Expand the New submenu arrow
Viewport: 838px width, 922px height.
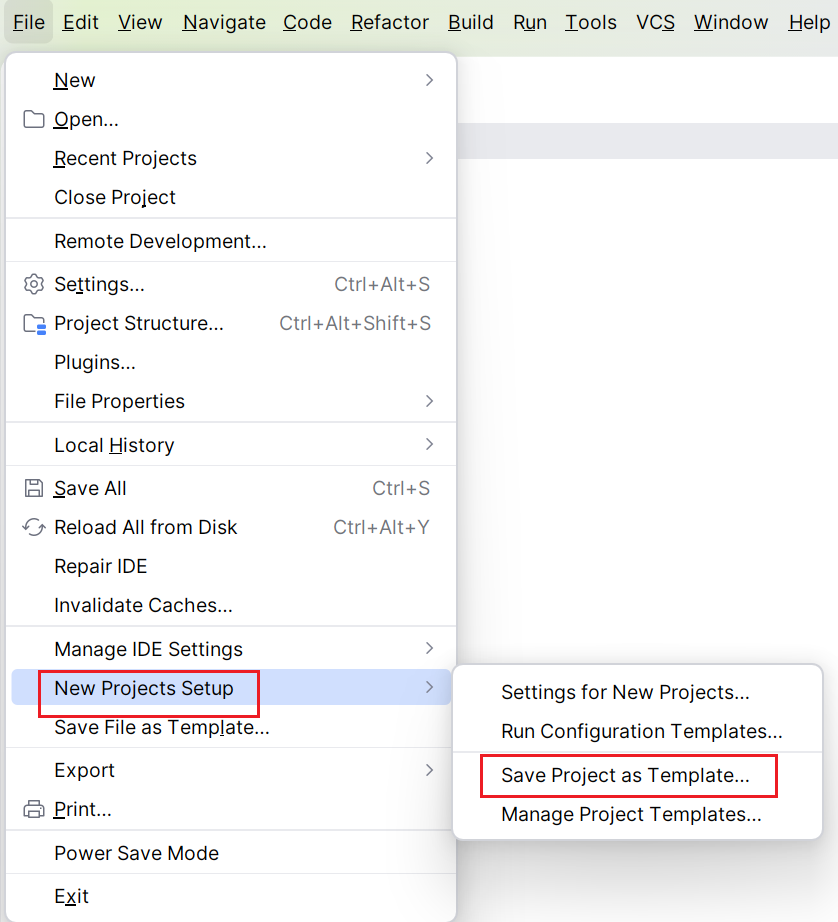coord(429,80)
